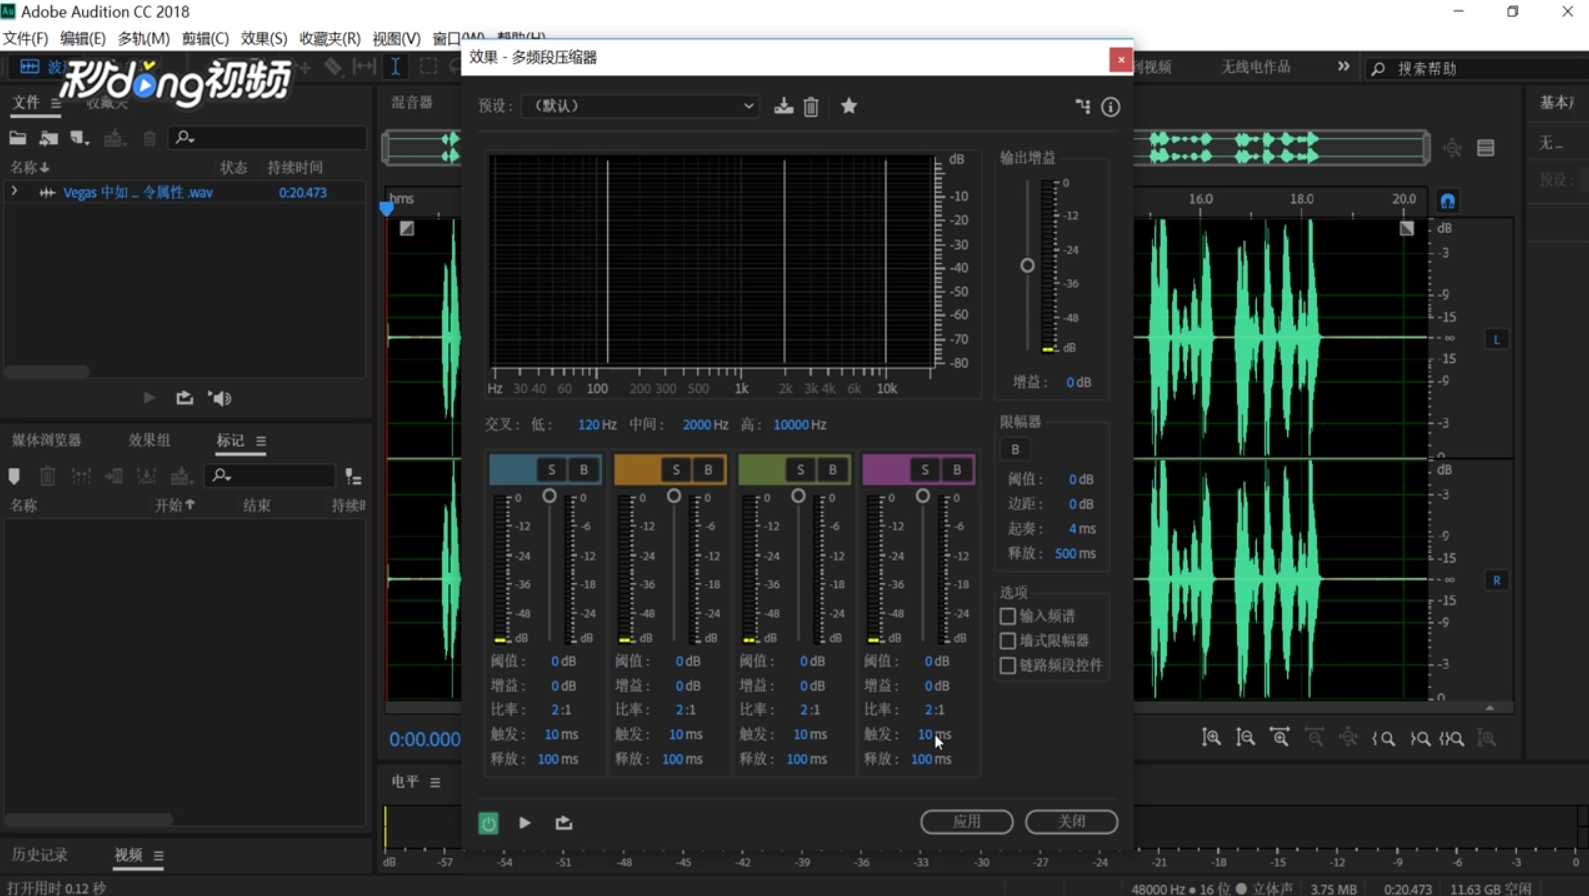Click the autoplay speaker icon in Files panel

click(x=220, y=398)
